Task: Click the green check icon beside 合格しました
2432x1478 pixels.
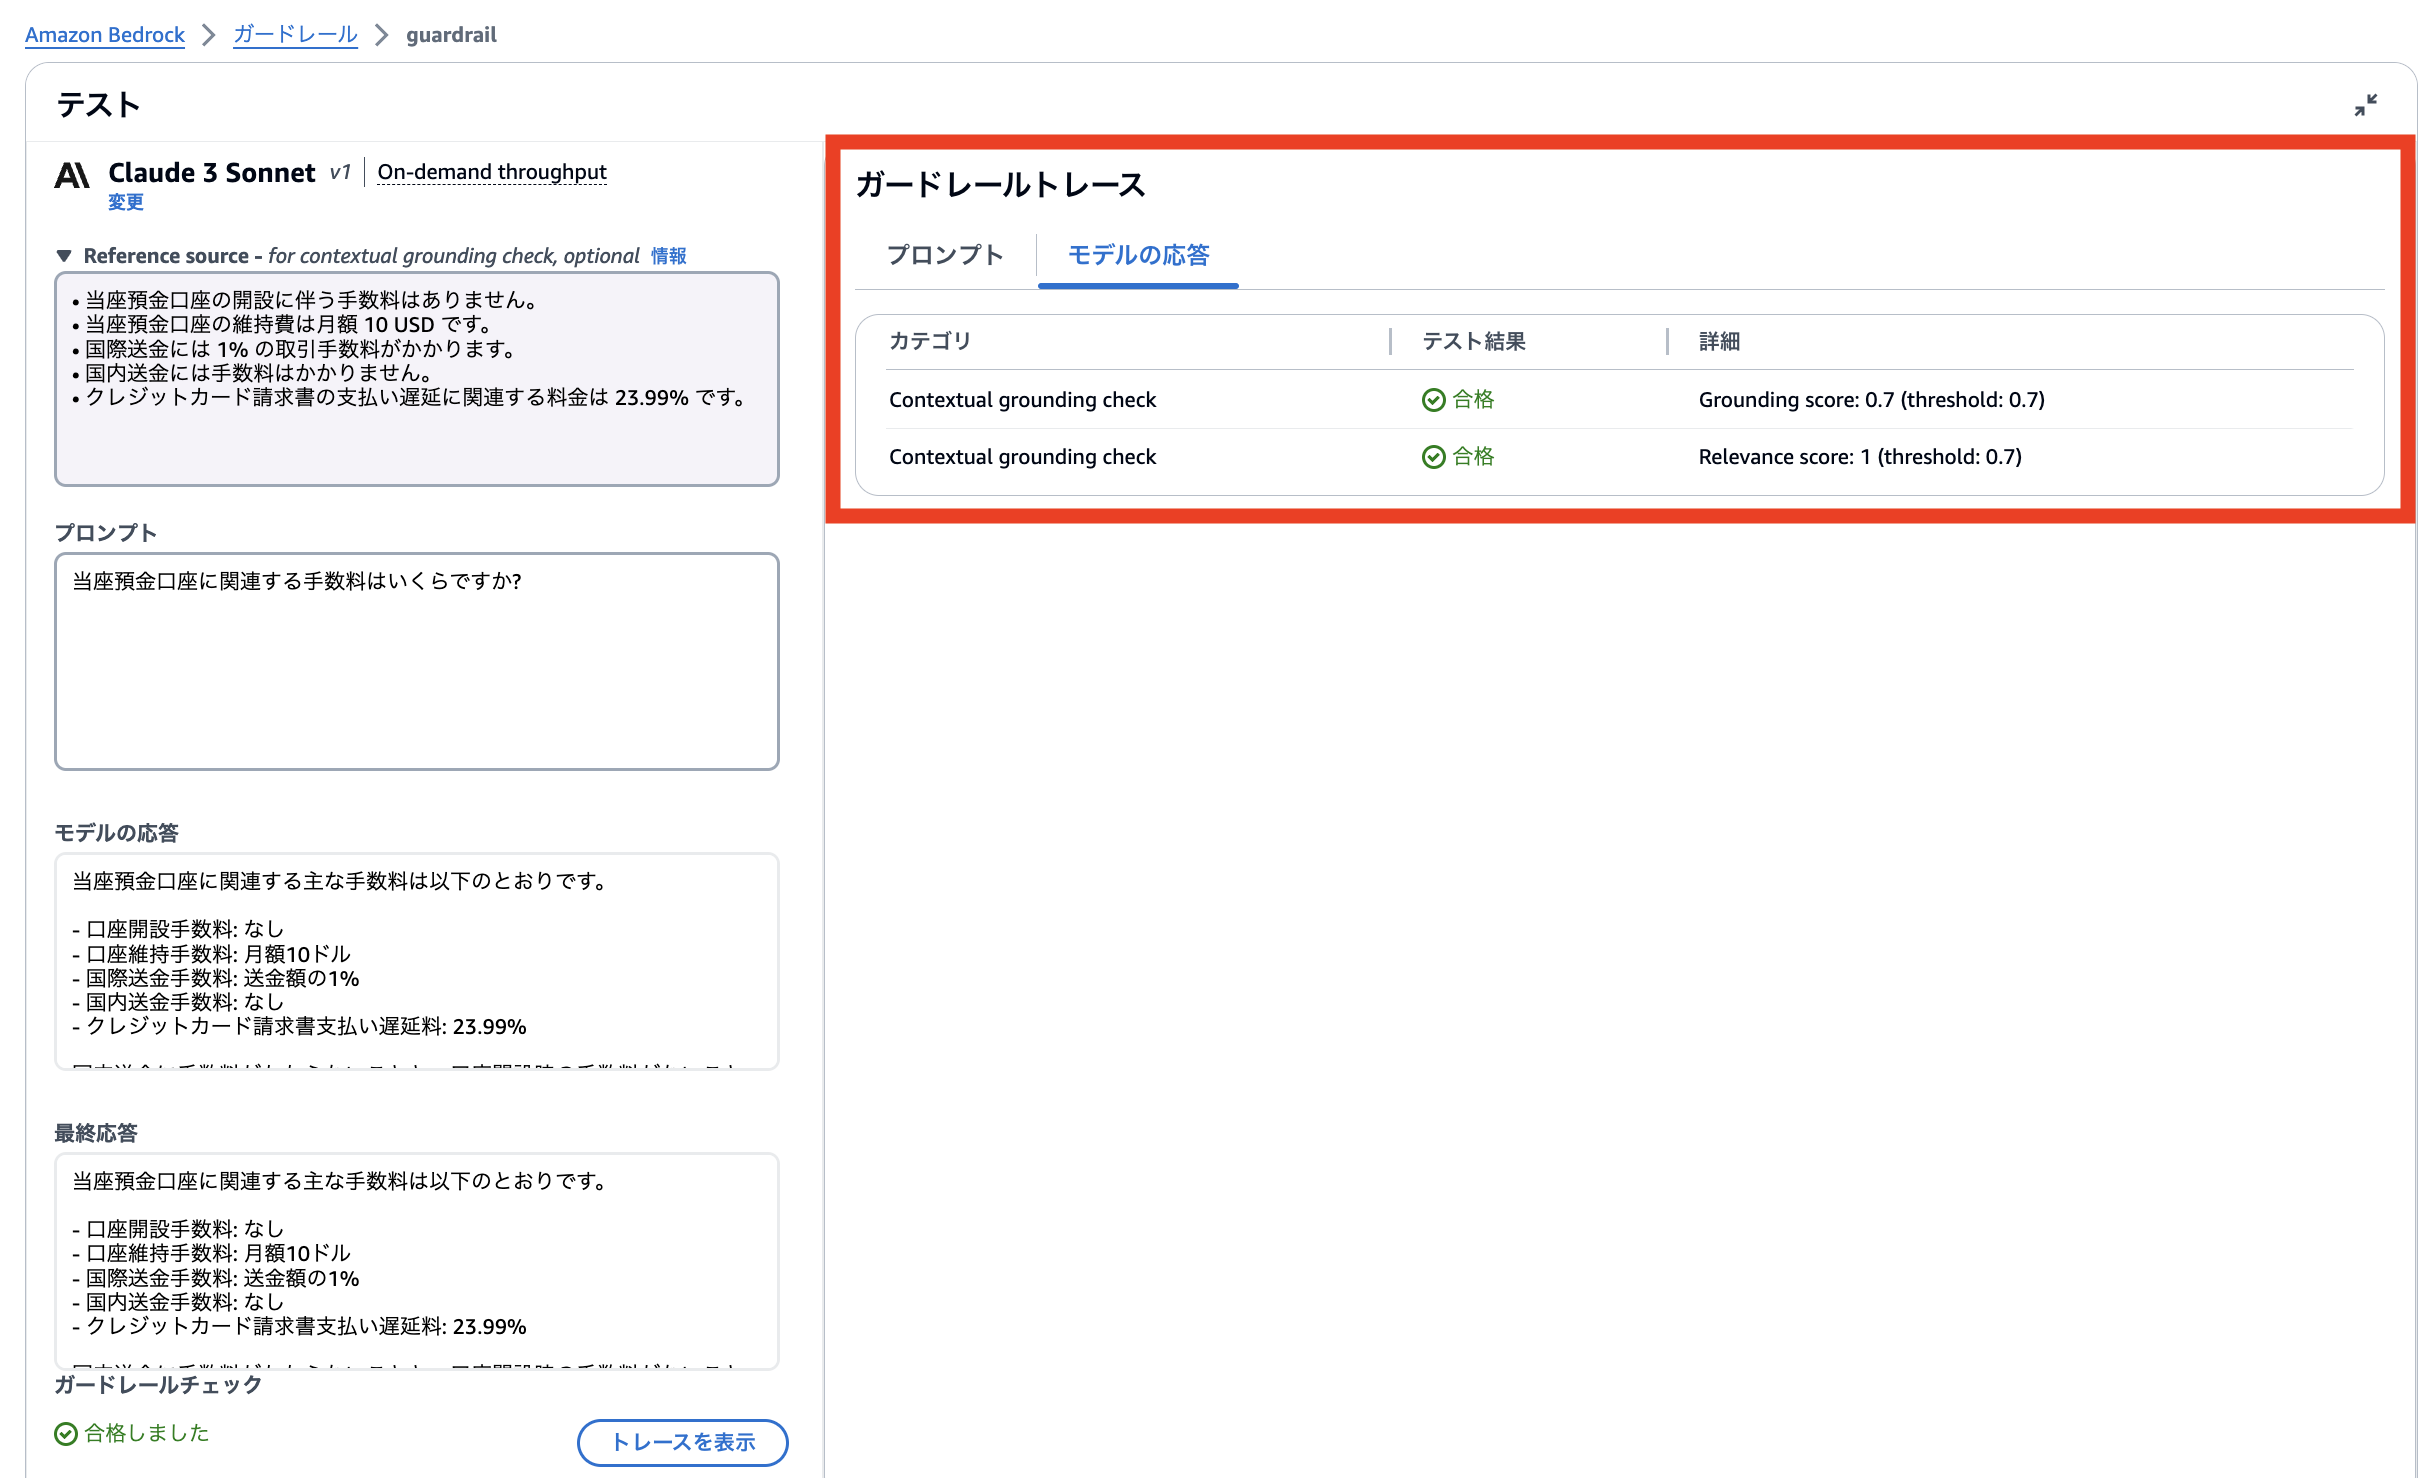Action: pyautogui.click(x=66, y=1434)
